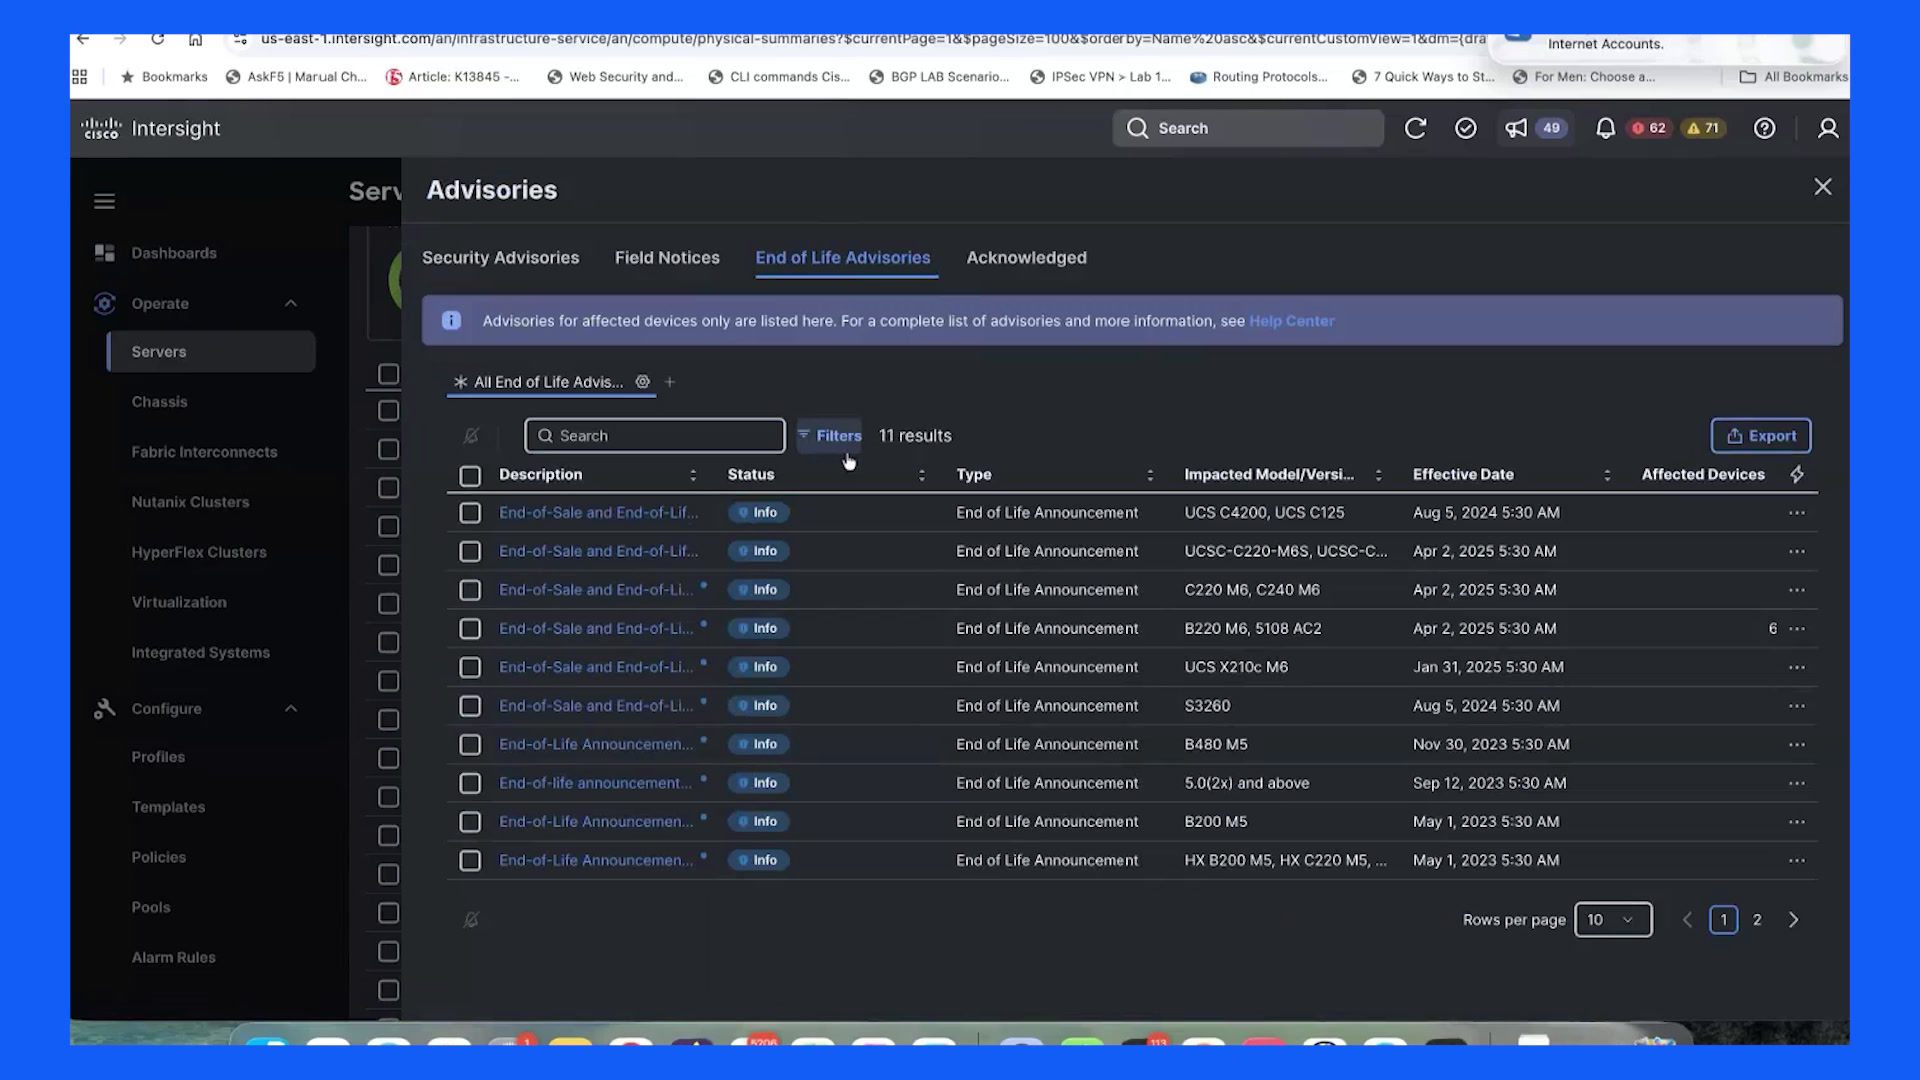Viewport: 1920px width, 1080px height.
Task: Open row actions ellipsis for S3260 row
Action: [1797, 706]
